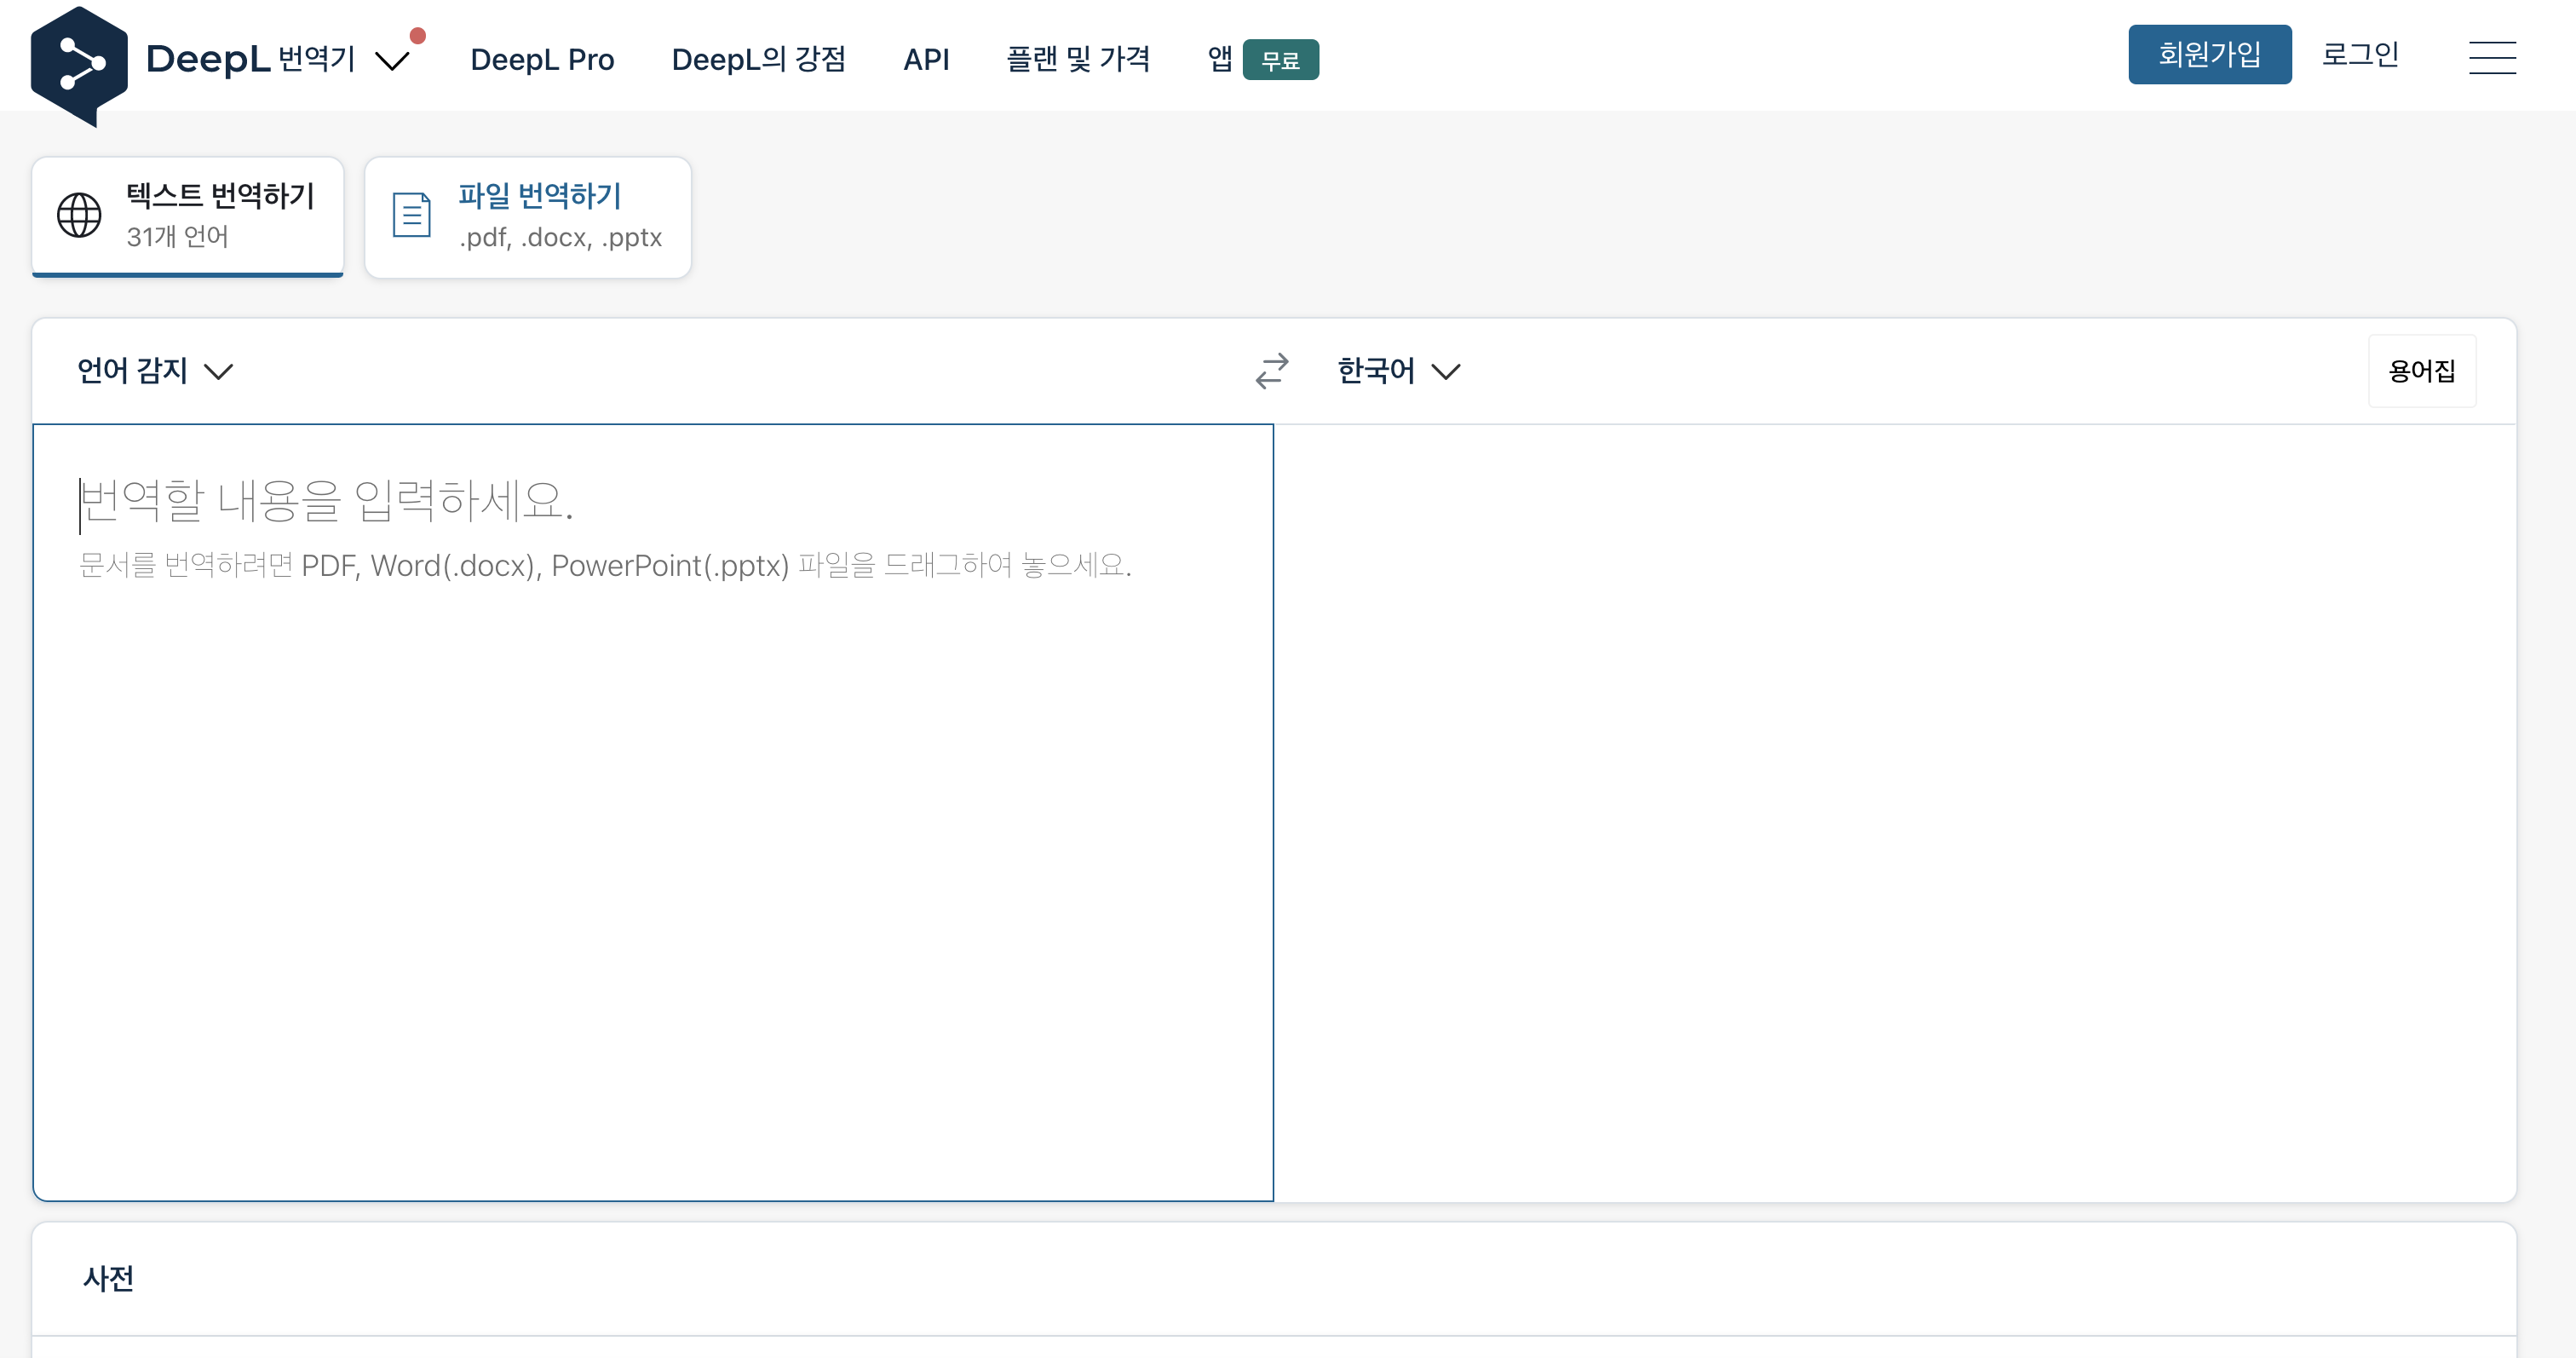Select the globe icon on 텍스트 번역하기
Viewport: 2576px width, 1358px height.
(78, 214)
